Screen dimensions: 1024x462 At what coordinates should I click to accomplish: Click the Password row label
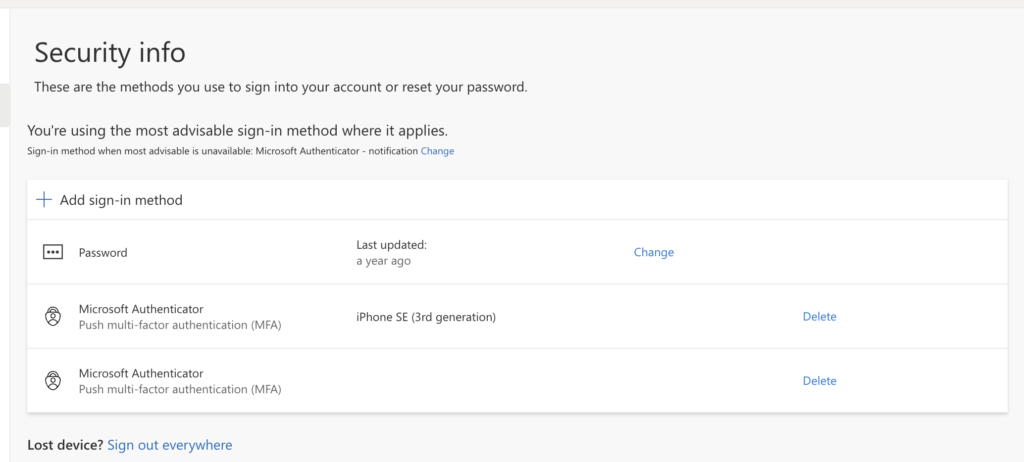(x=103, y=253)
